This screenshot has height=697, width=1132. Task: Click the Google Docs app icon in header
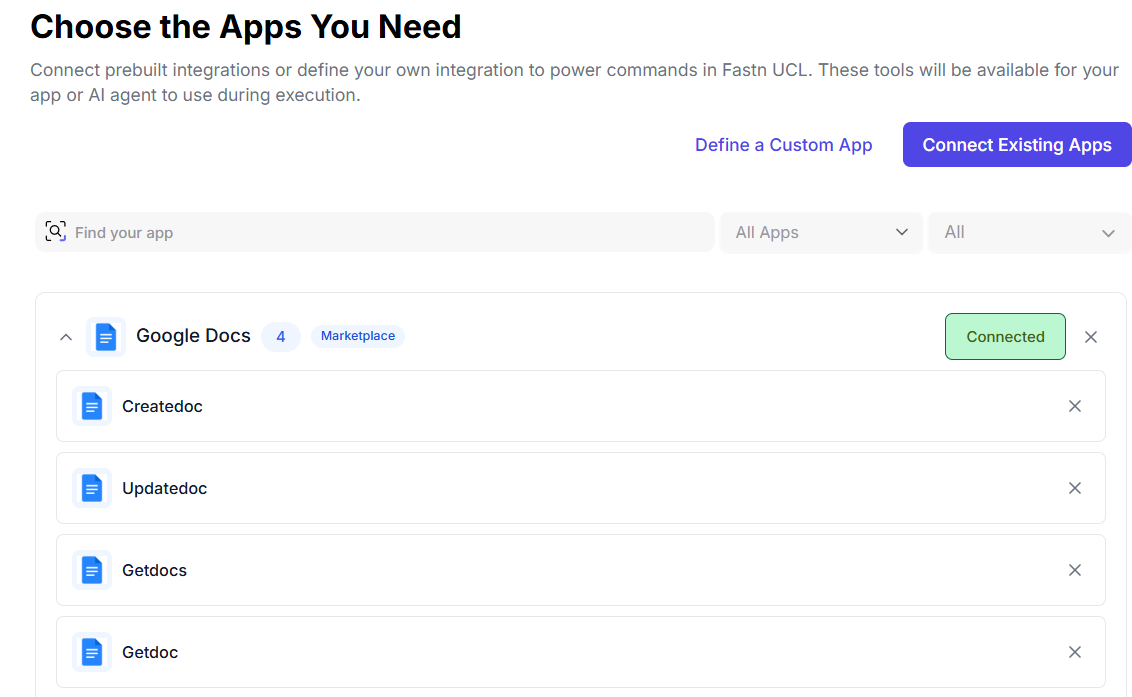pos(106,337)
